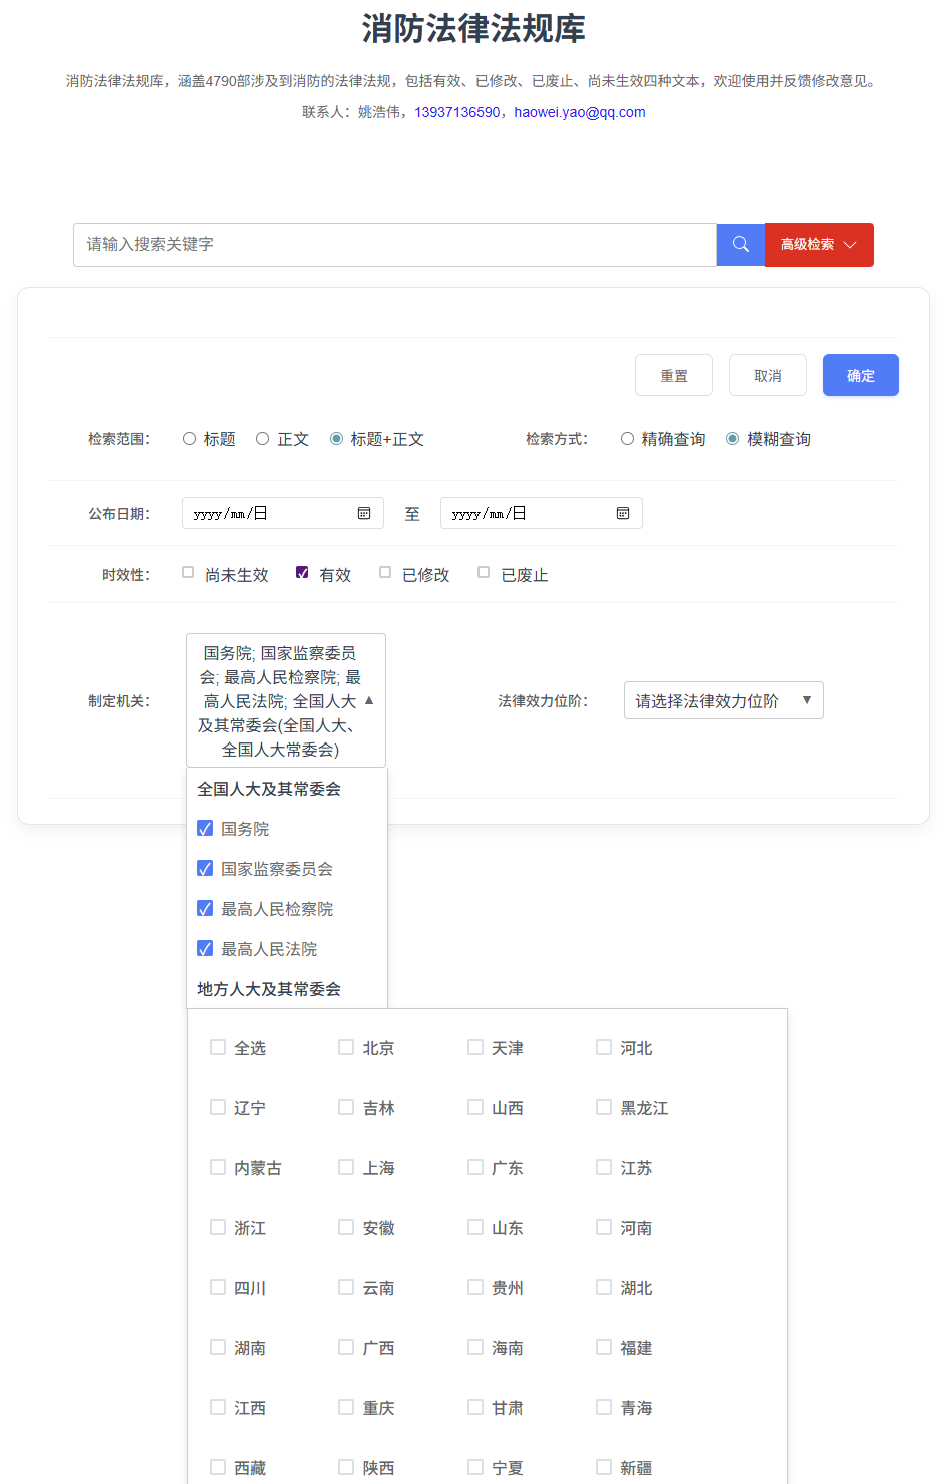The height and width of the screenshot is (1484, 952).
Task: Open the 请选择法律效力位阶 dropdown
Action: (x=723, y=700)
